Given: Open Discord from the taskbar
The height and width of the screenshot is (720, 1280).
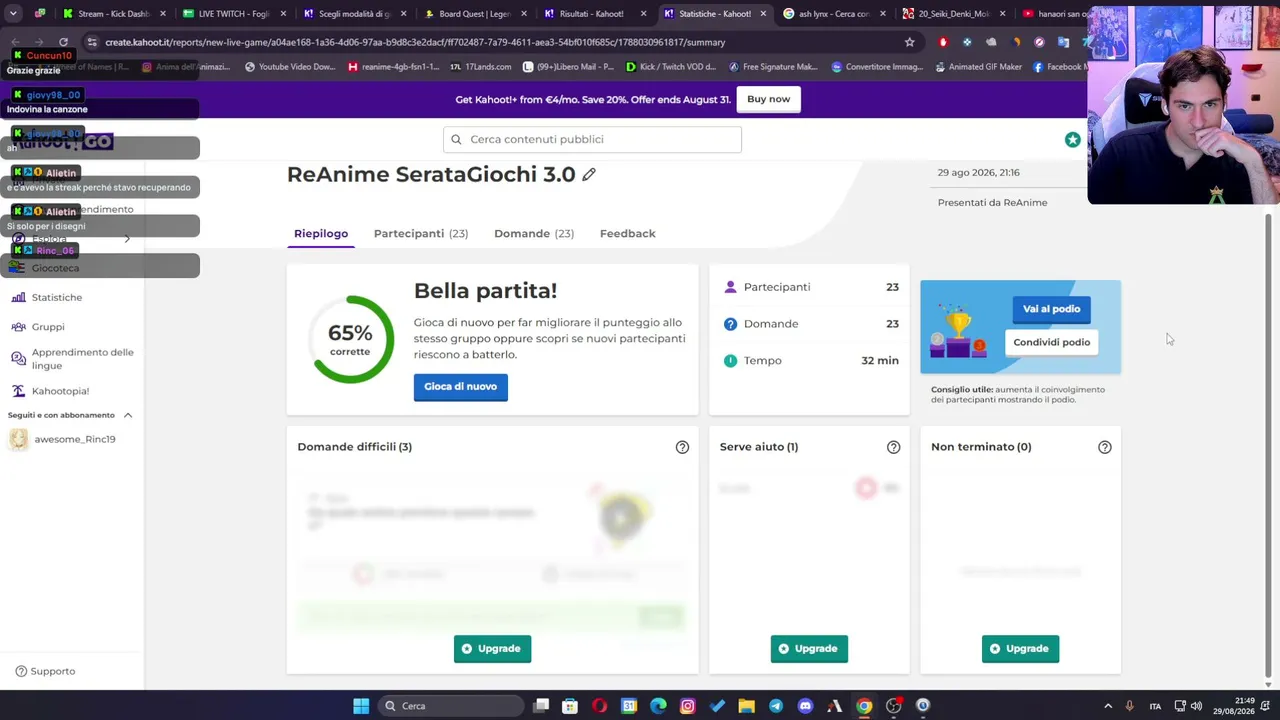Looking at the screenshot, I should pyautogui.click(x=805, y=706).
